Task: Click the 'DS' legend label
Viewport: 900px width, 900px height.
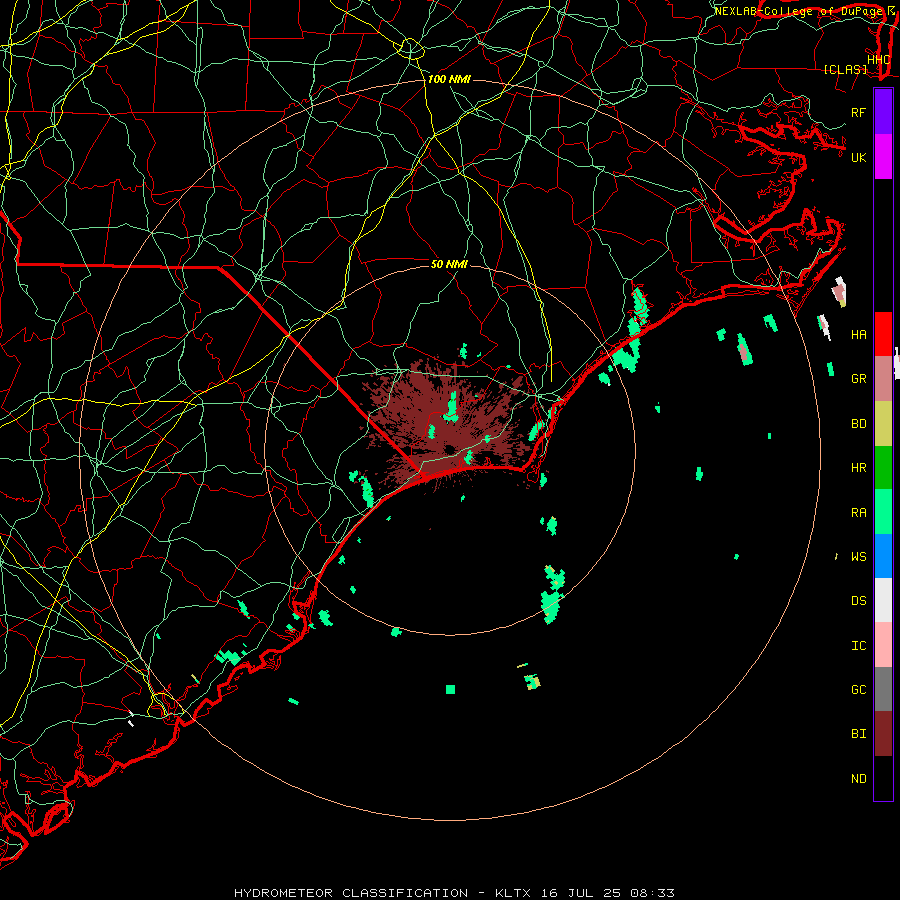Action: 858,600
